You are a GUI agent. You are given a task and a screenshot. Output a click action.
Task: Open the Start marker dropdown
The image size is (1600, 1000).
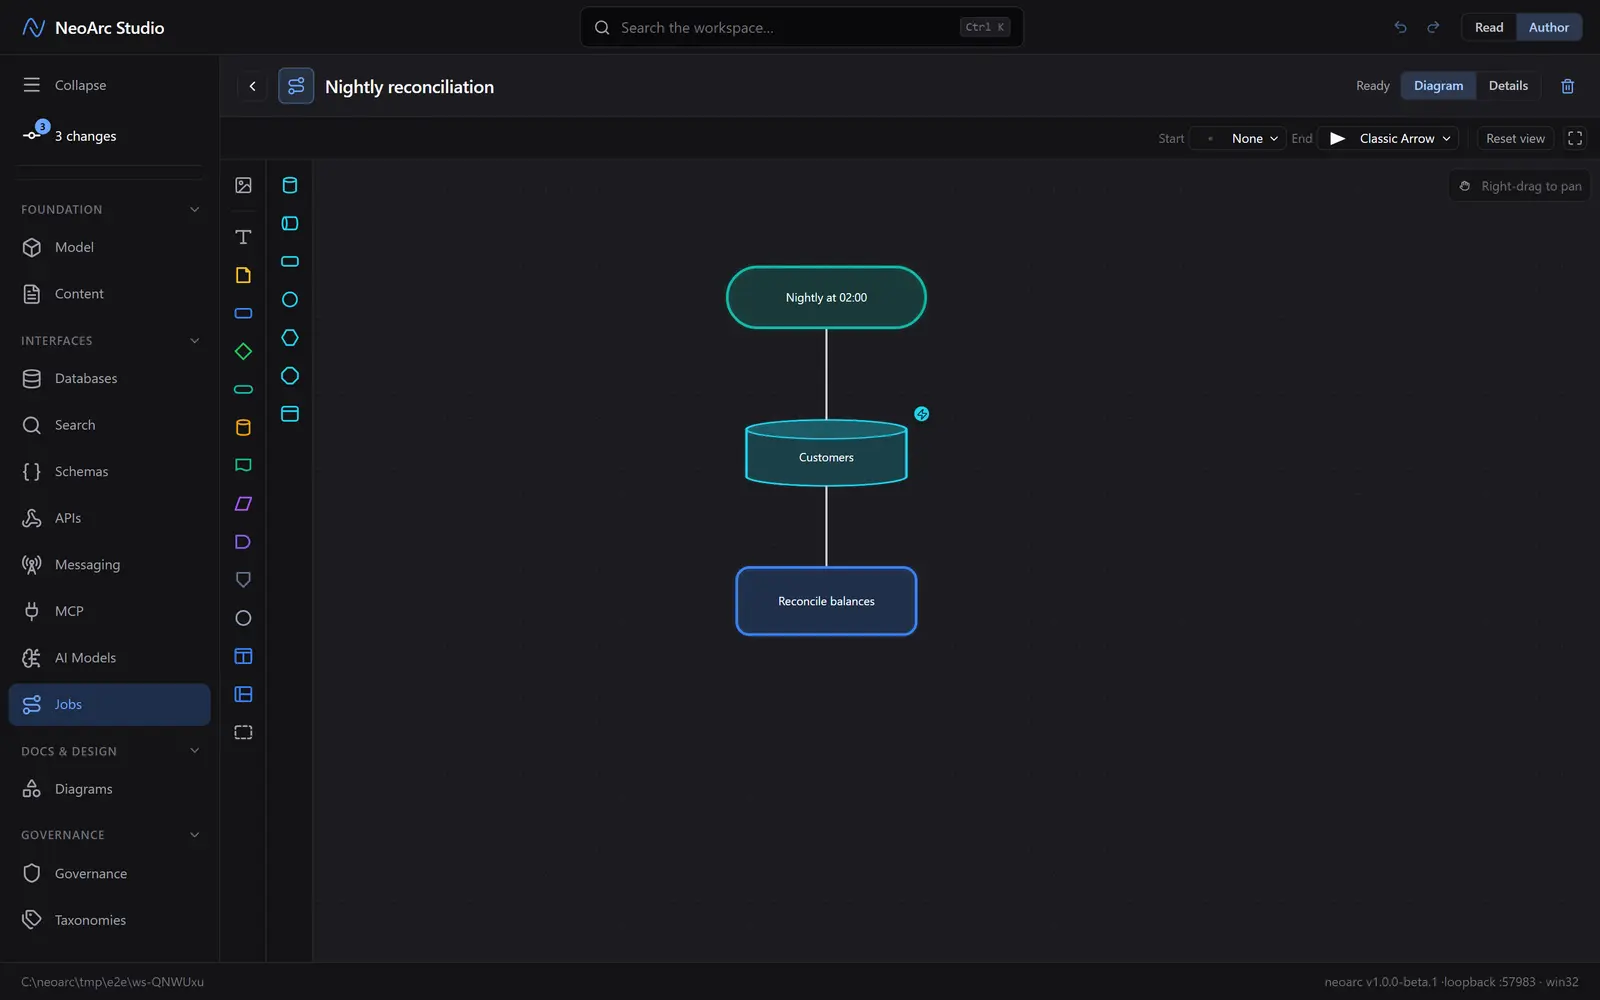point(1238,138)
